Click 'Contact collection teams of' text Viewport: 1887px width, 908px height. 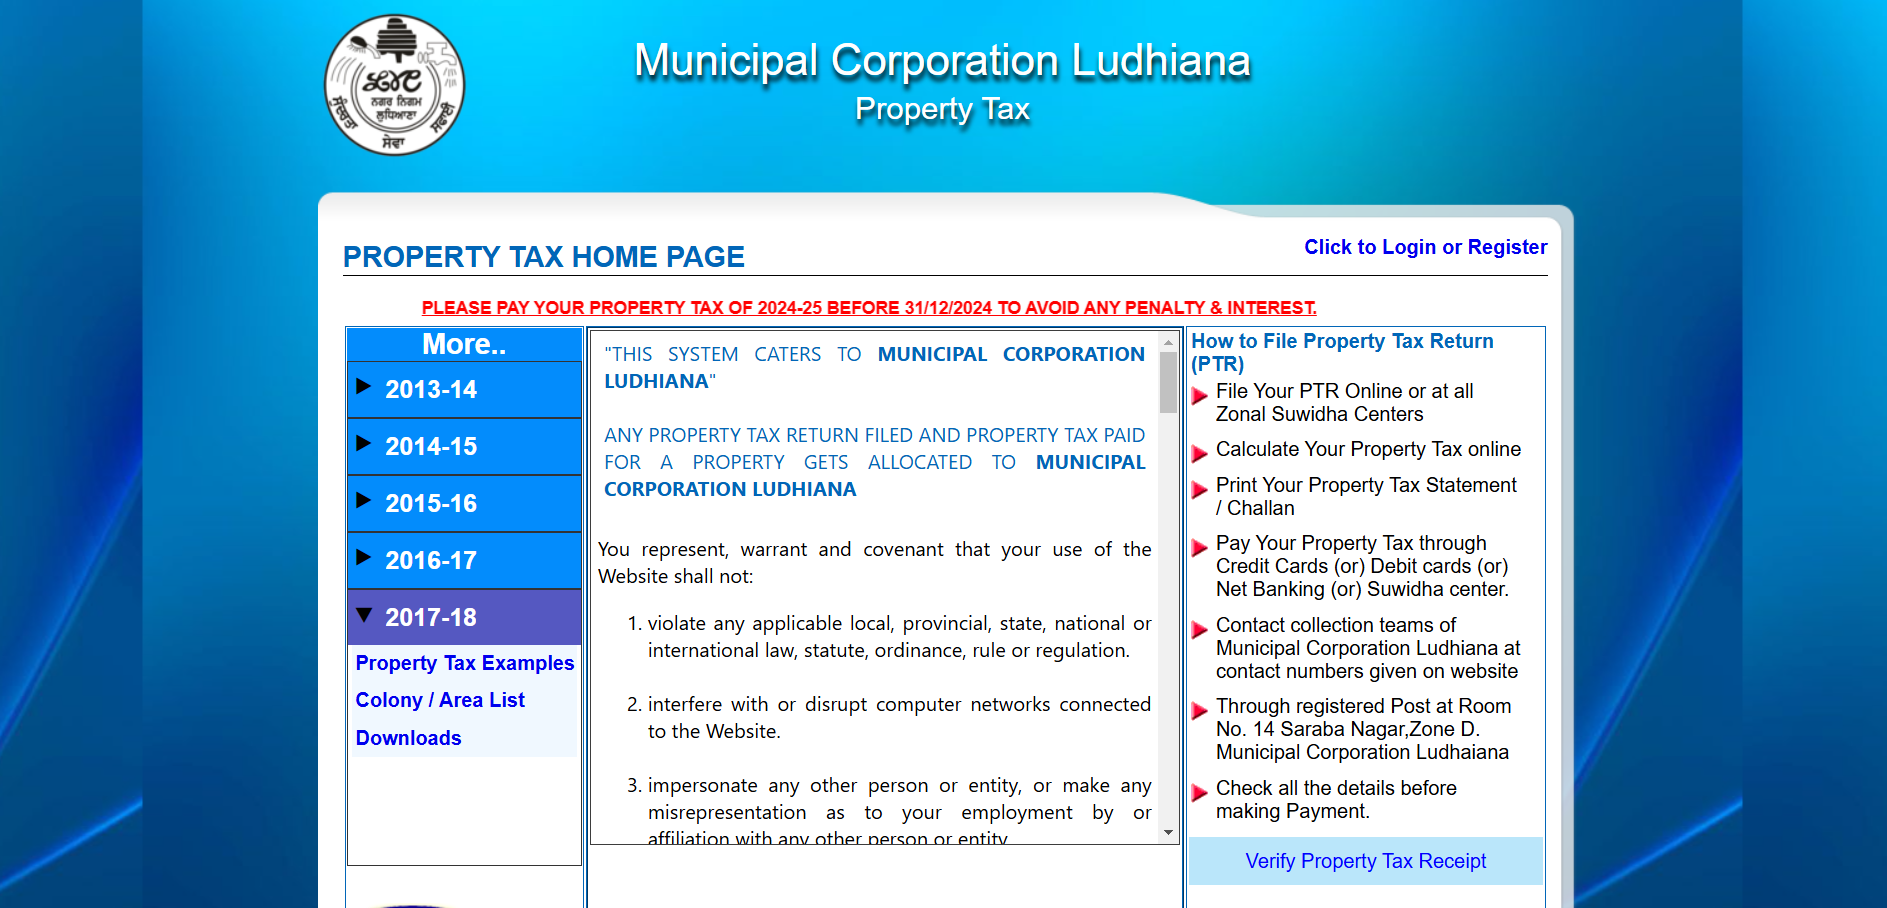1336,625
